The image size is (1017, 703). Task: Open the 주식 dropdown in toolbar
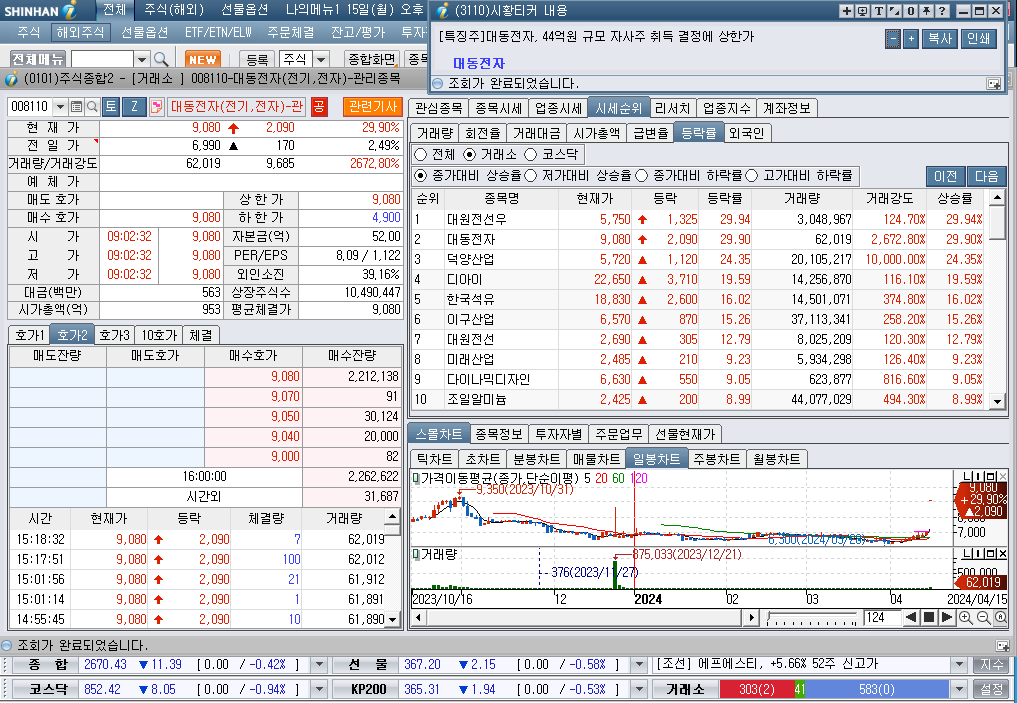pos(321,59)
